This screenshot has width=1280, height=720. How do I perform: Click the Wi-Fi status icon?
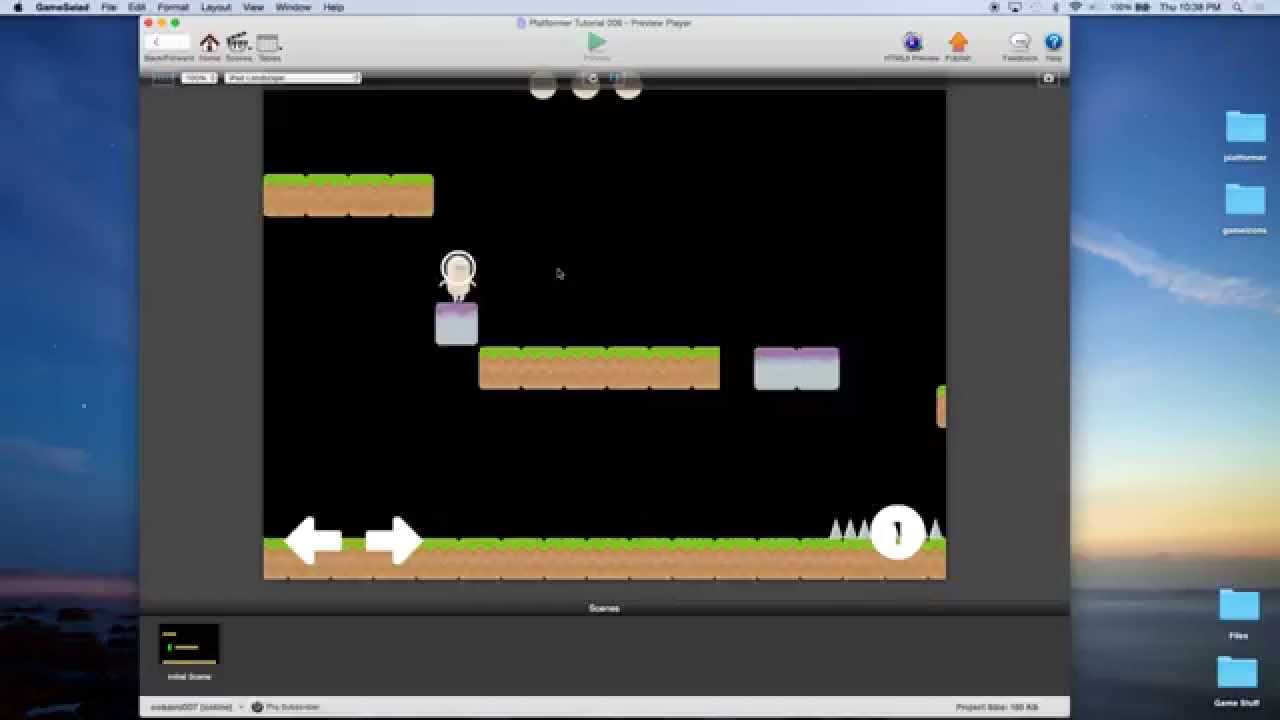1075,7
